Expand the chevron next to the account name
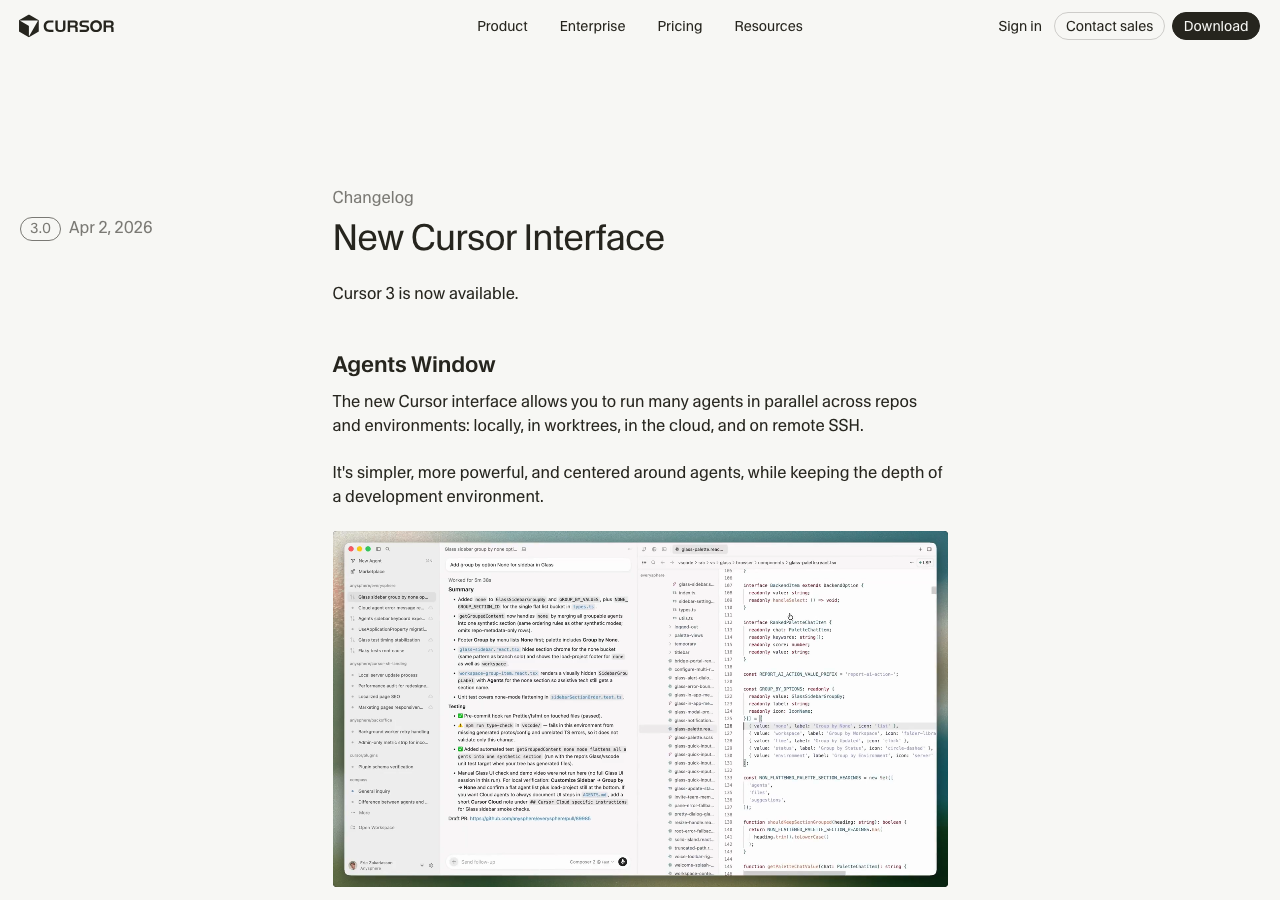This screenshot has height=900, width=1280. point(424,865)
